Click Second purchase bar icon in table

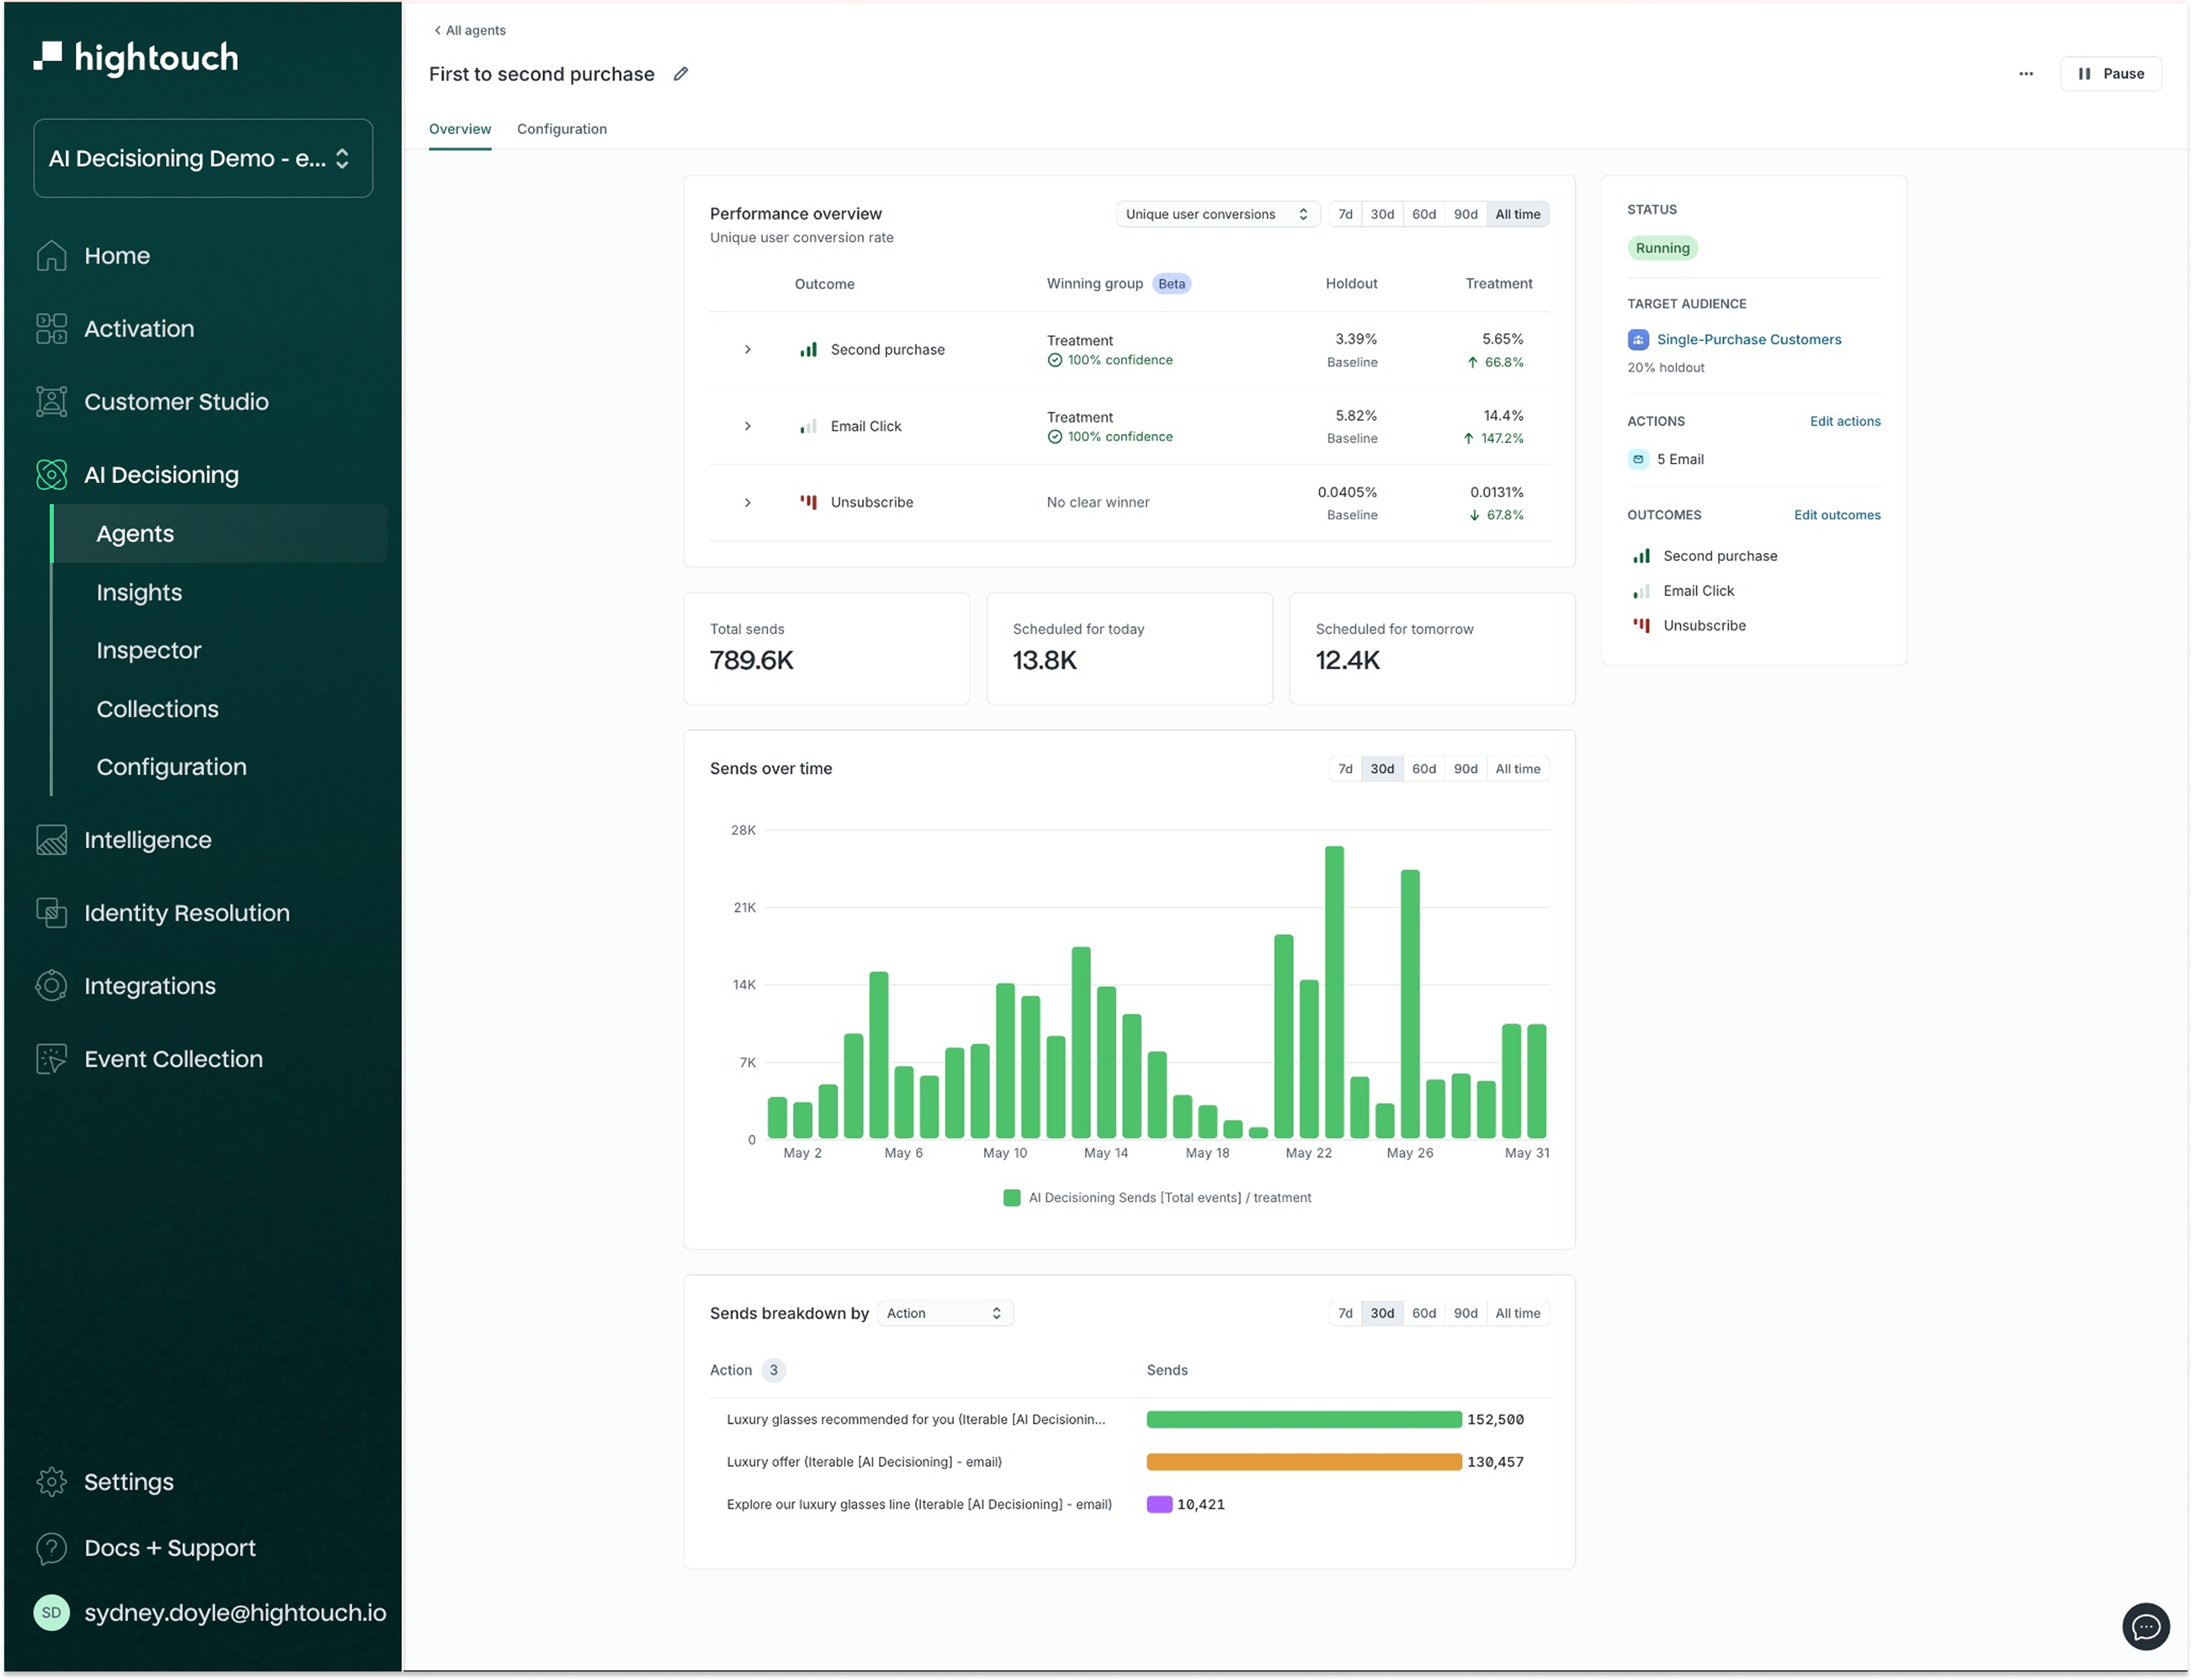[808, 350]
